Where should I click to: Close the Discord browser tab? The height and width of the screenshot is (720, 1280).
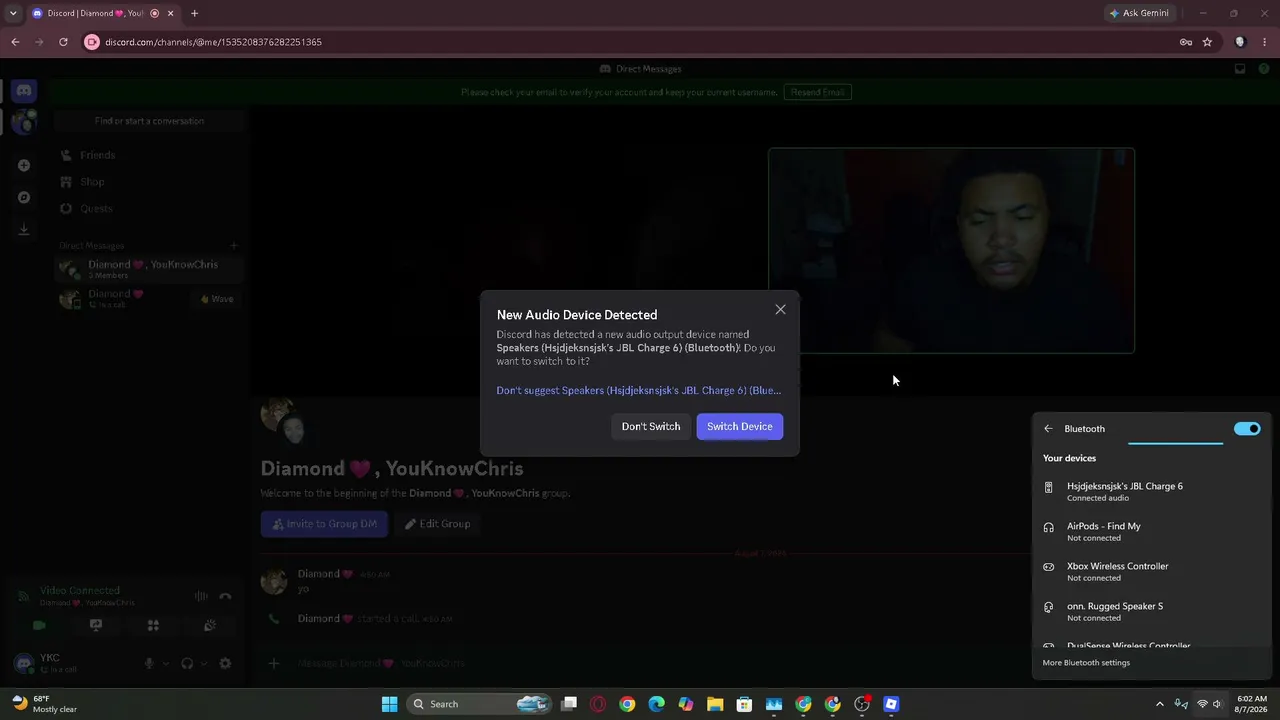(x=170, y=13)
